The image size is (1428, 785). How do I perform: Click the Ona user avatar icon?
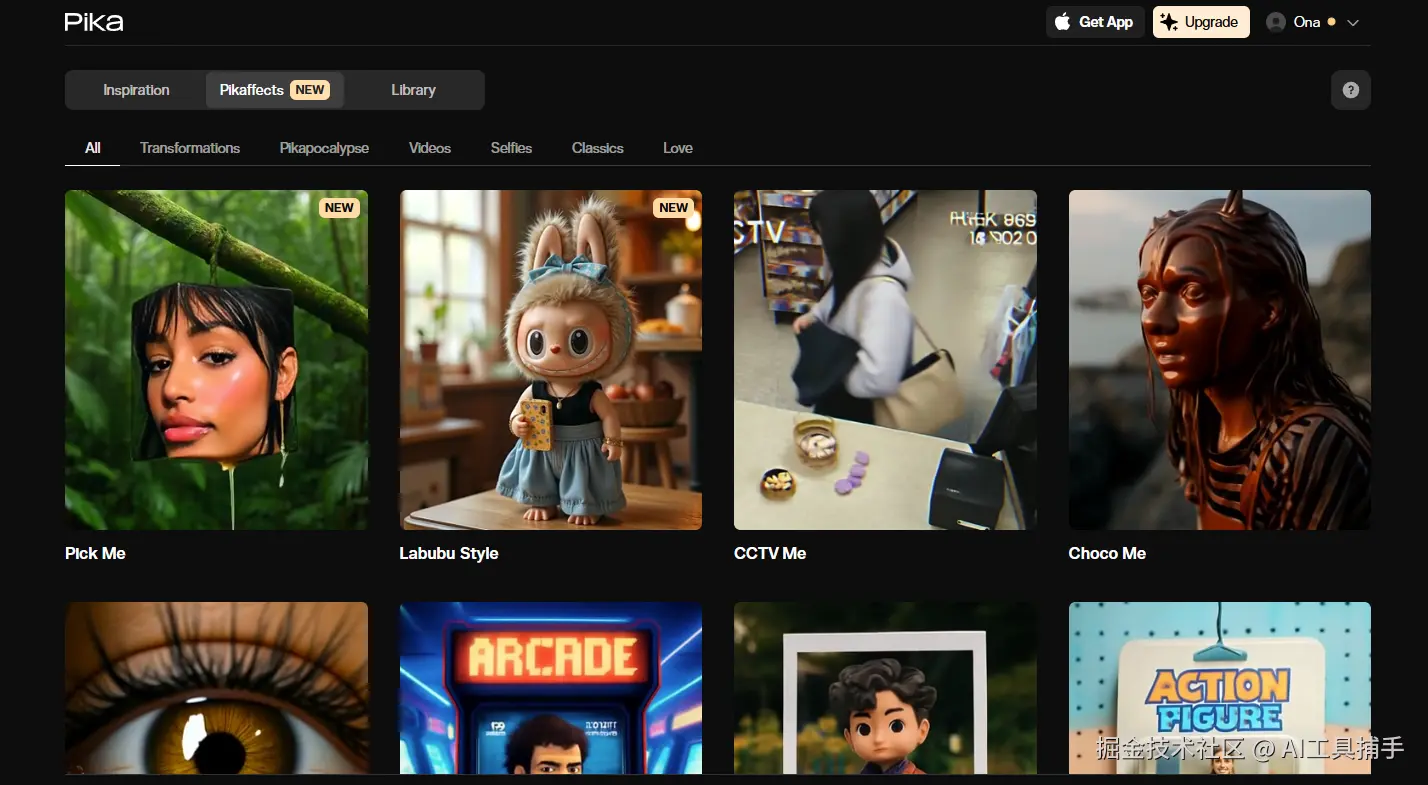(x=1276, y=22)
